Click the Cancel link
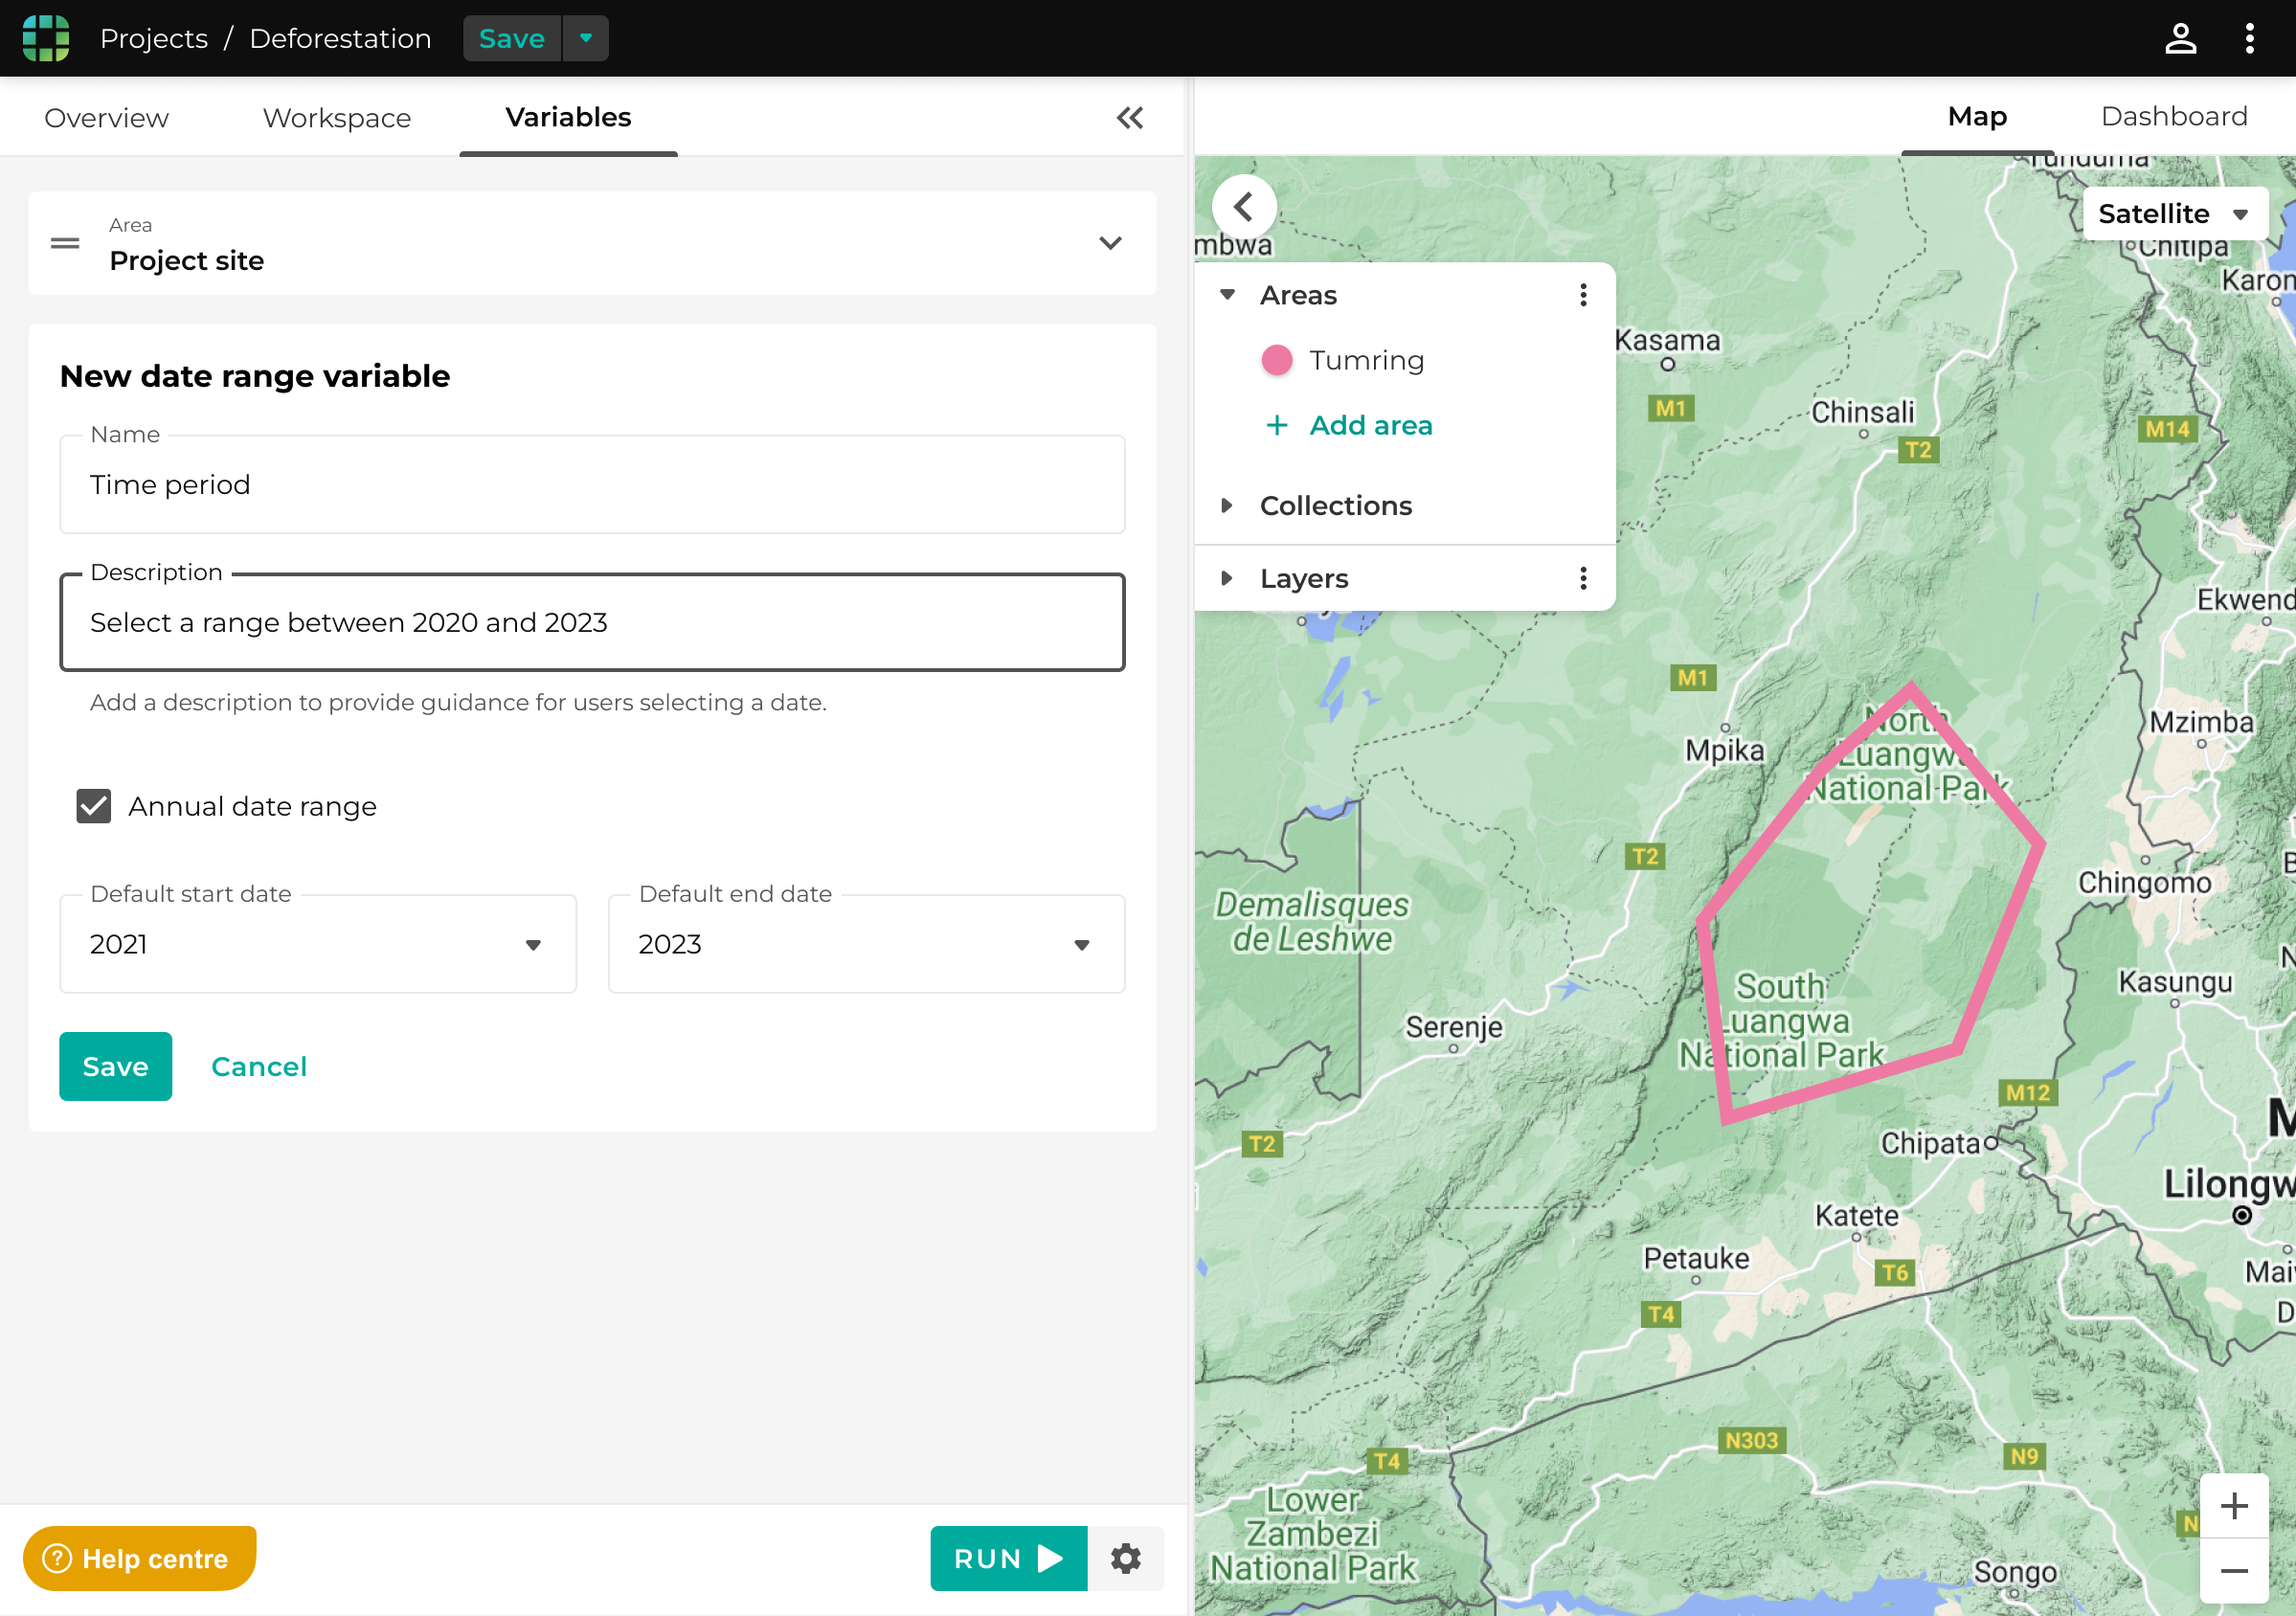The width and height of the screenshot is (2296, 1616). tap(259, 1067)
